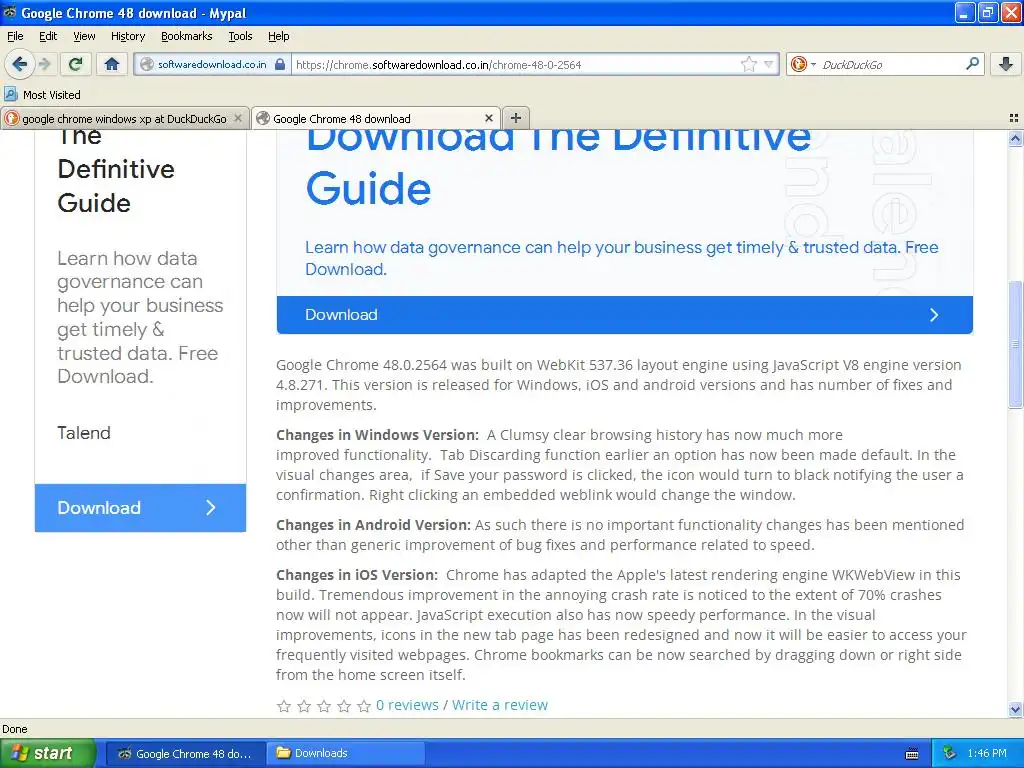This screenshot has width=1024, height=768.
Task: Click the Windows start button
Action: (x=48, y=753)
